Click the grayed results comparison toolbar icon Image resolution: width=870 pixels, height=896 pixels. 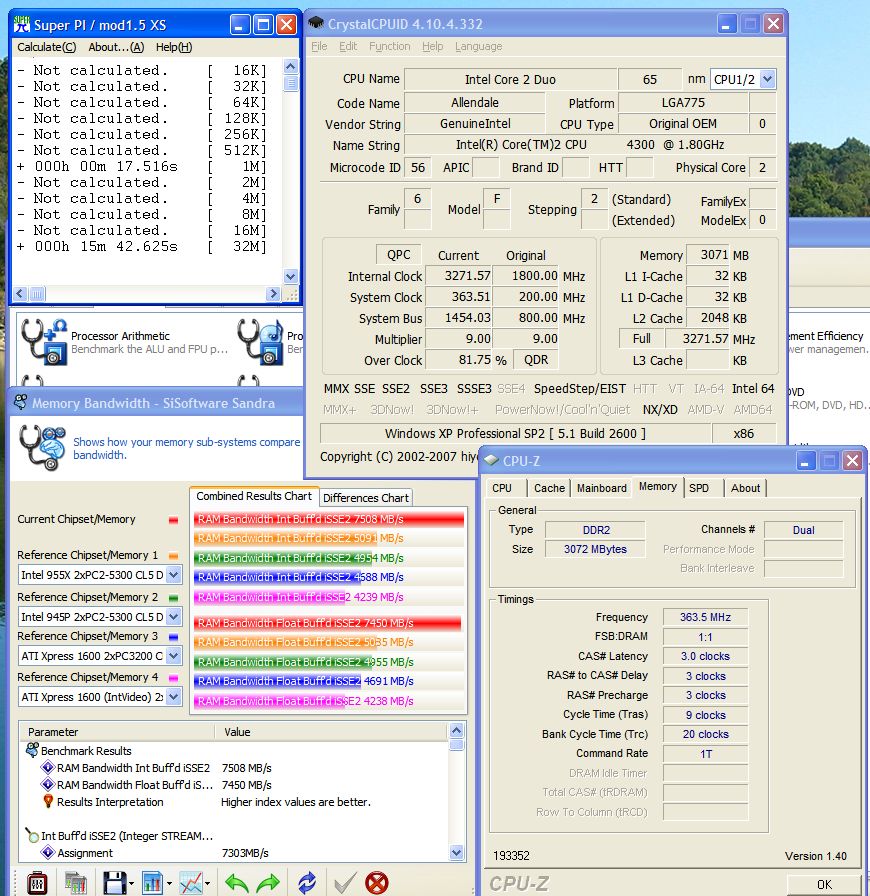tap(75, 883)
